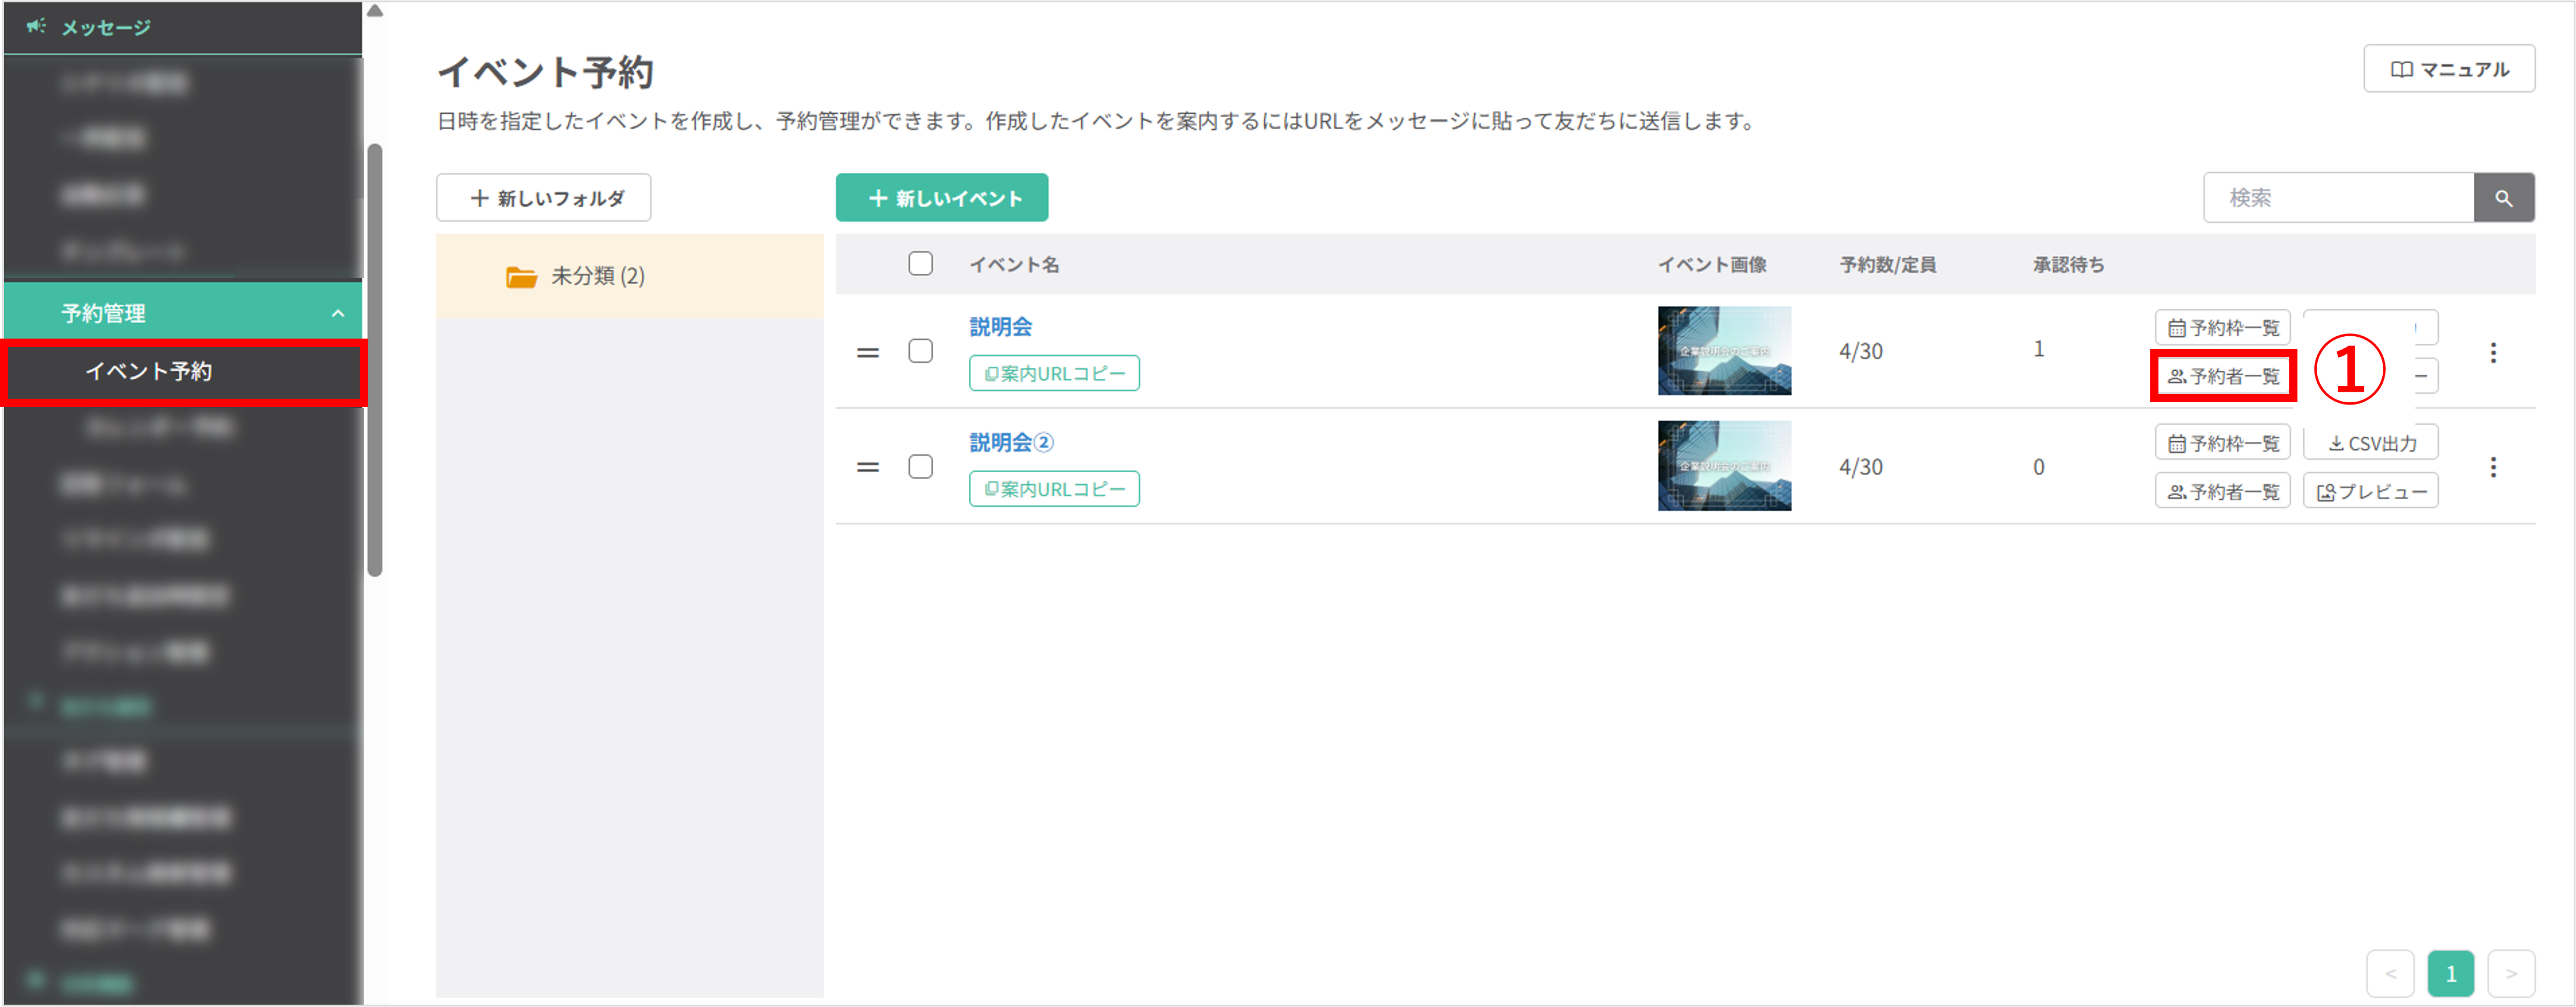Click the 説明会 event image thumbnail
The height and width of the screenshot is (1007, 2576).
click(x=1724, y=351)
